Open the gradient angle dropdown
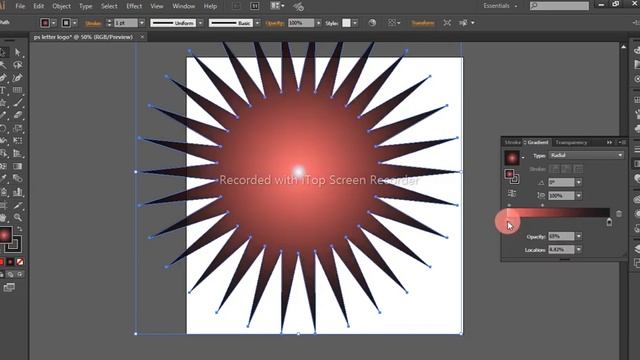The width and height of the screenshot is (640, 360). (x=579, y=182)
